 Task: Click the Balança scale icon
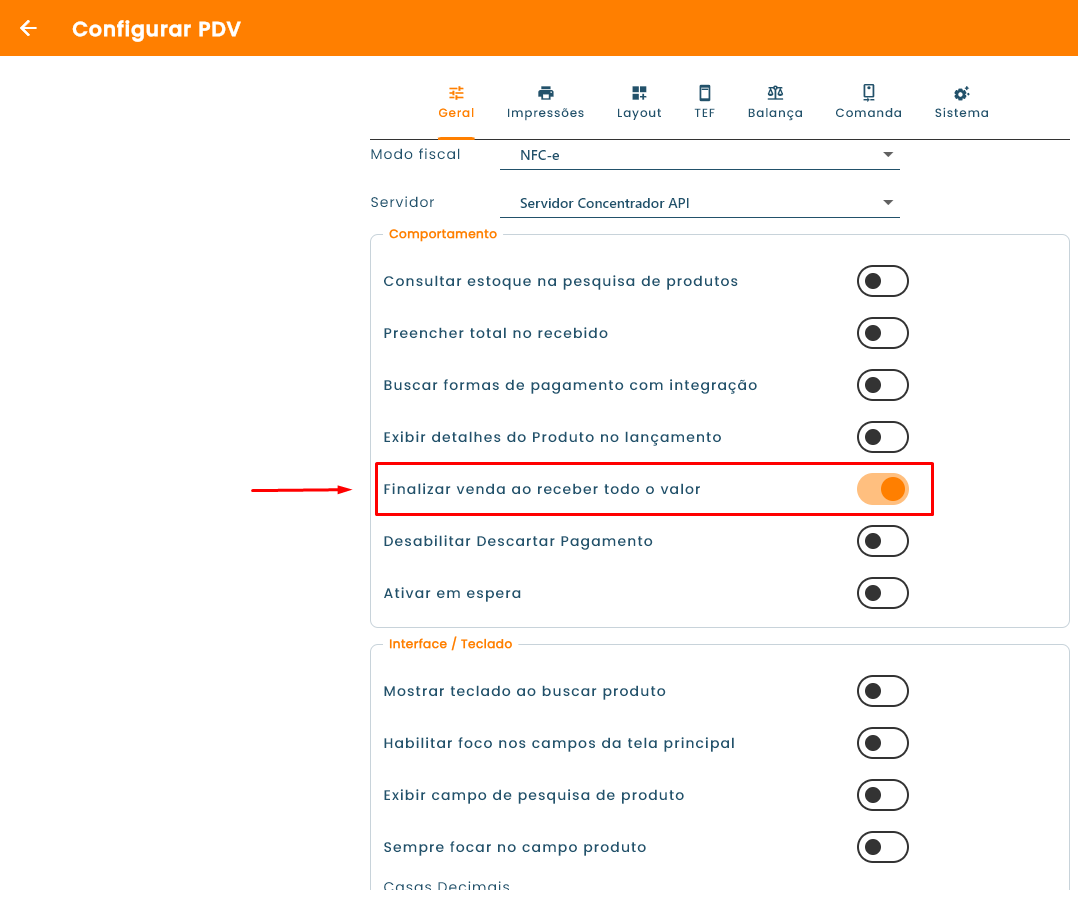click(x=776, y=93)
